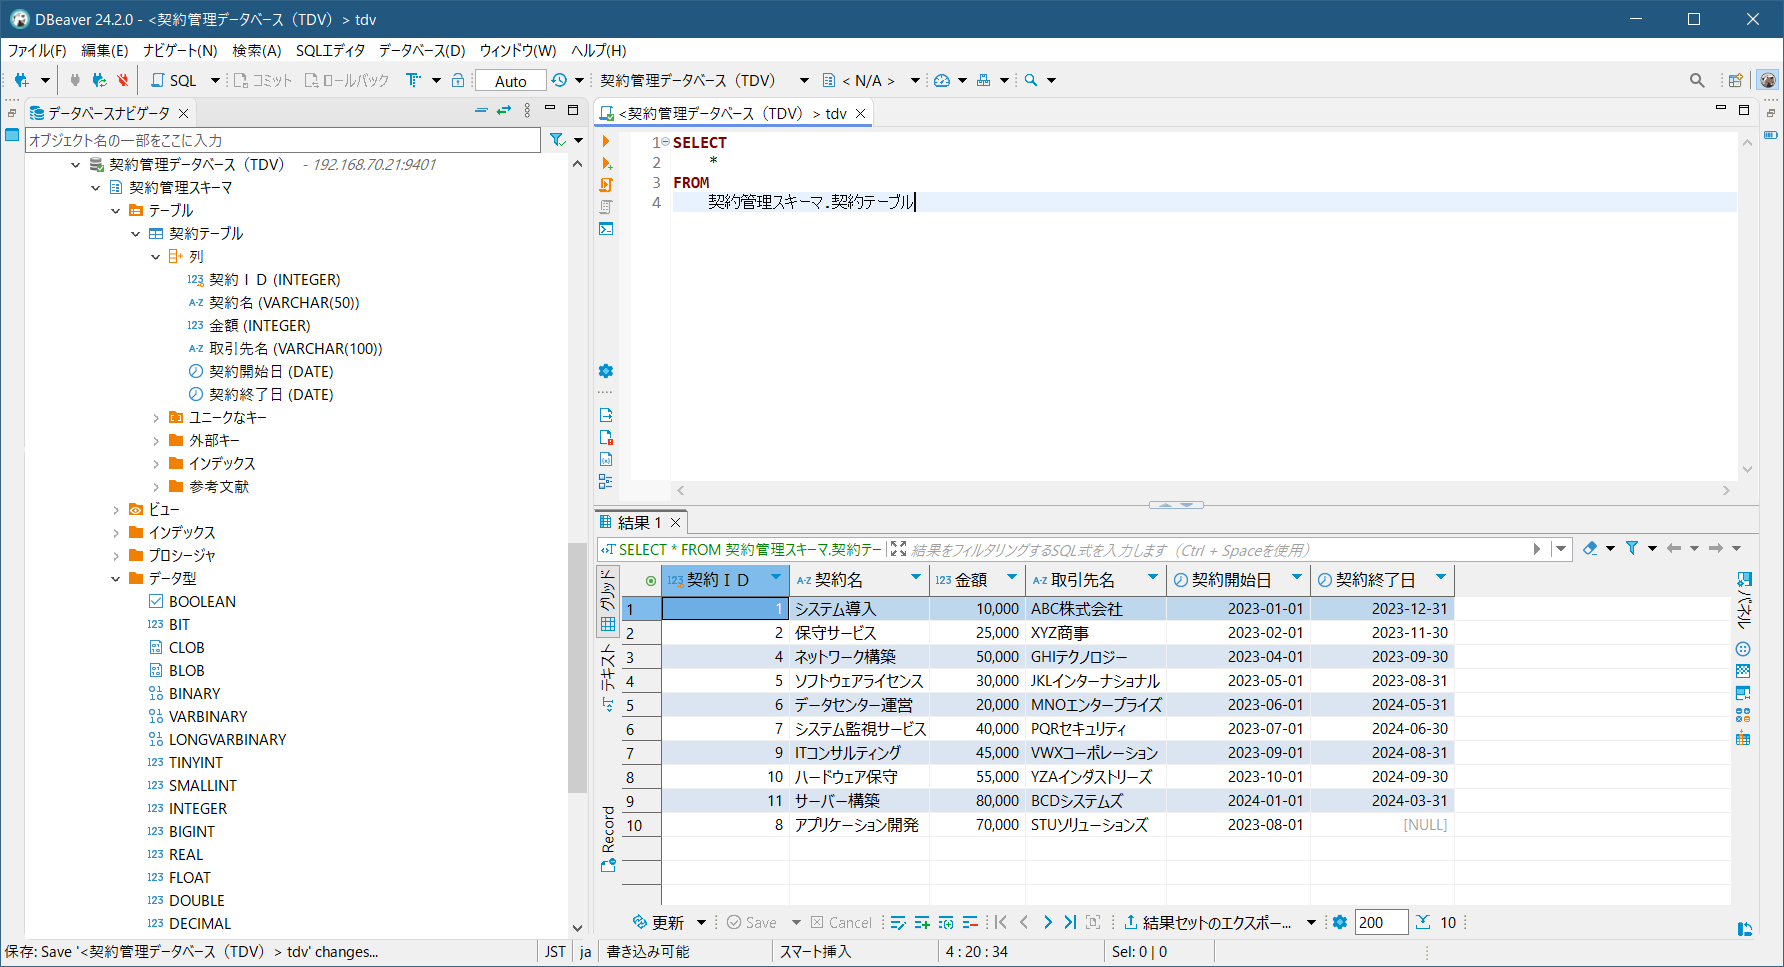The width and height of the screenshot is (1784, 967).
Task: Open a new SQL script editor
Action: 174,80
